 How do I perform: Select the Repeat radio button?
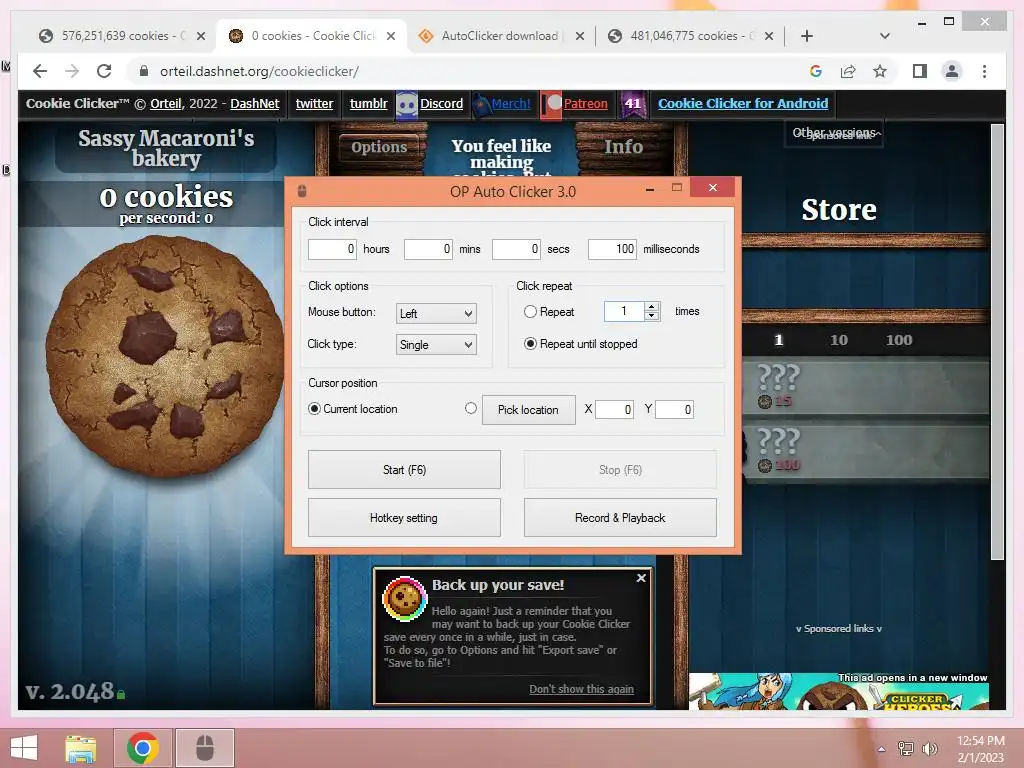[530, 312]
